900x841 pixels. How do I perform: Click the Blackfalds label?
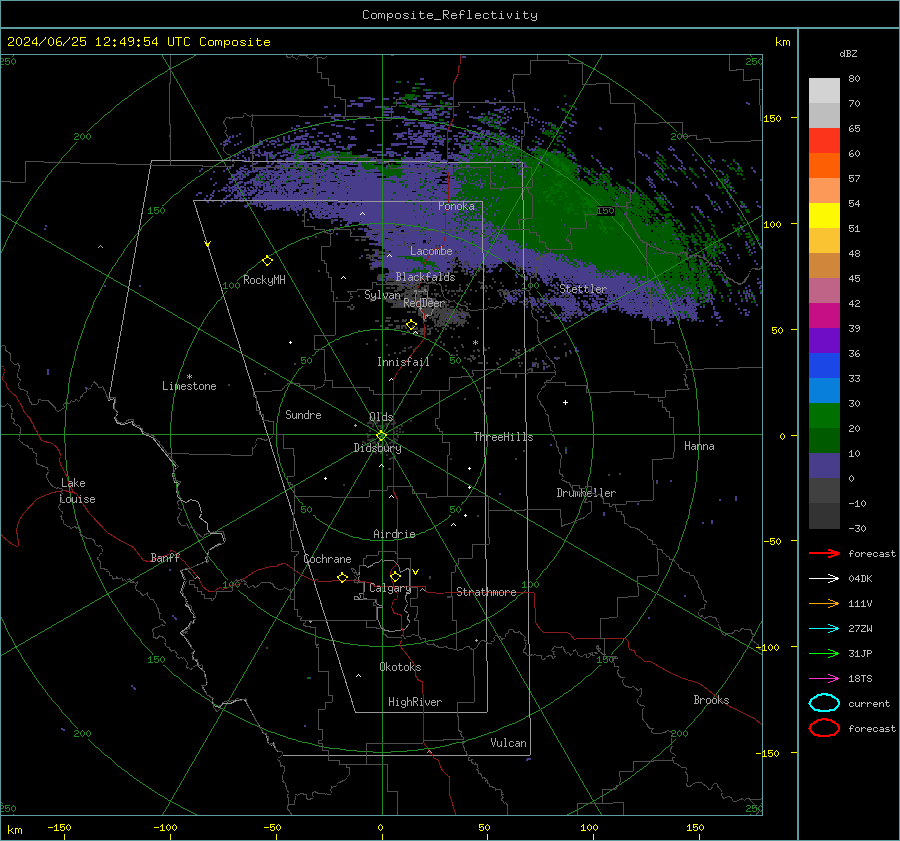point(425,277)
